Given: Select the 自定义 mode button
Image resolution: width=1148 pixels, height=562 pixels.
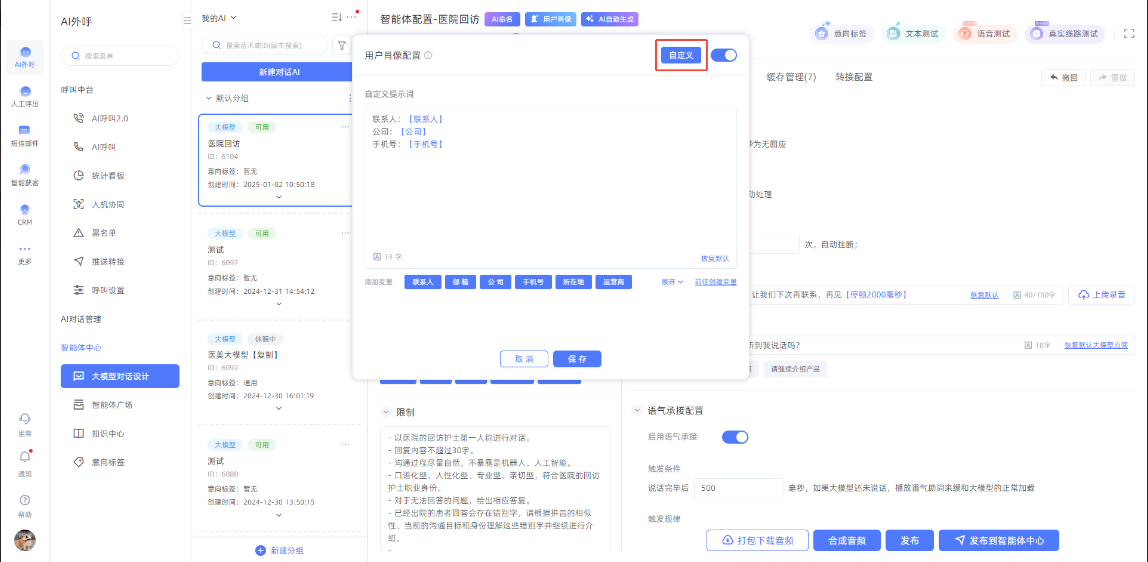Looking at the screenshot, I should [x=681, y=55].
